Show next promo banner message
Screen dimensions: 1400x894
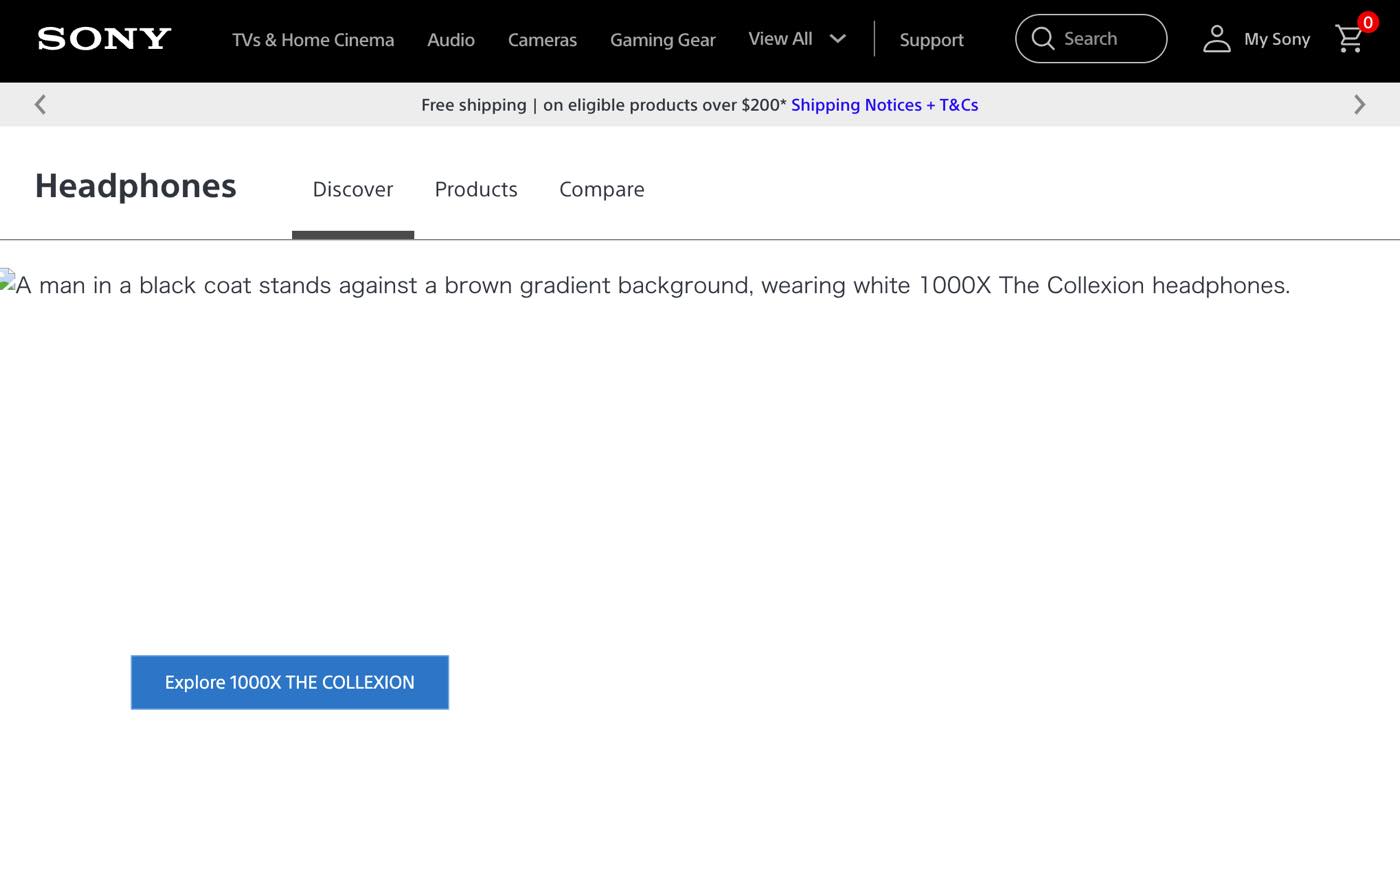1359,105
